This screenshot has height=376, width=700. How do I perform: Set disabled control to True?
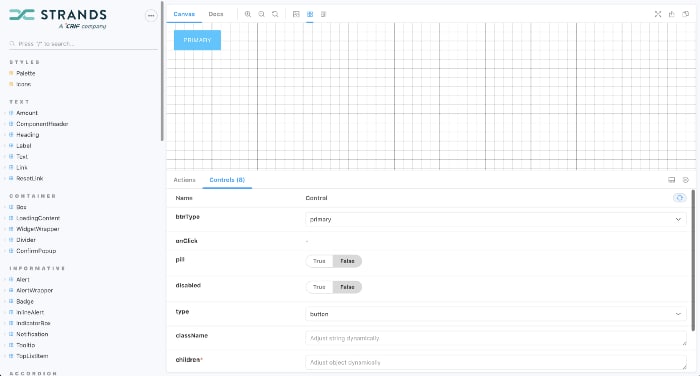pyautogui.click(x=319, y=287)
